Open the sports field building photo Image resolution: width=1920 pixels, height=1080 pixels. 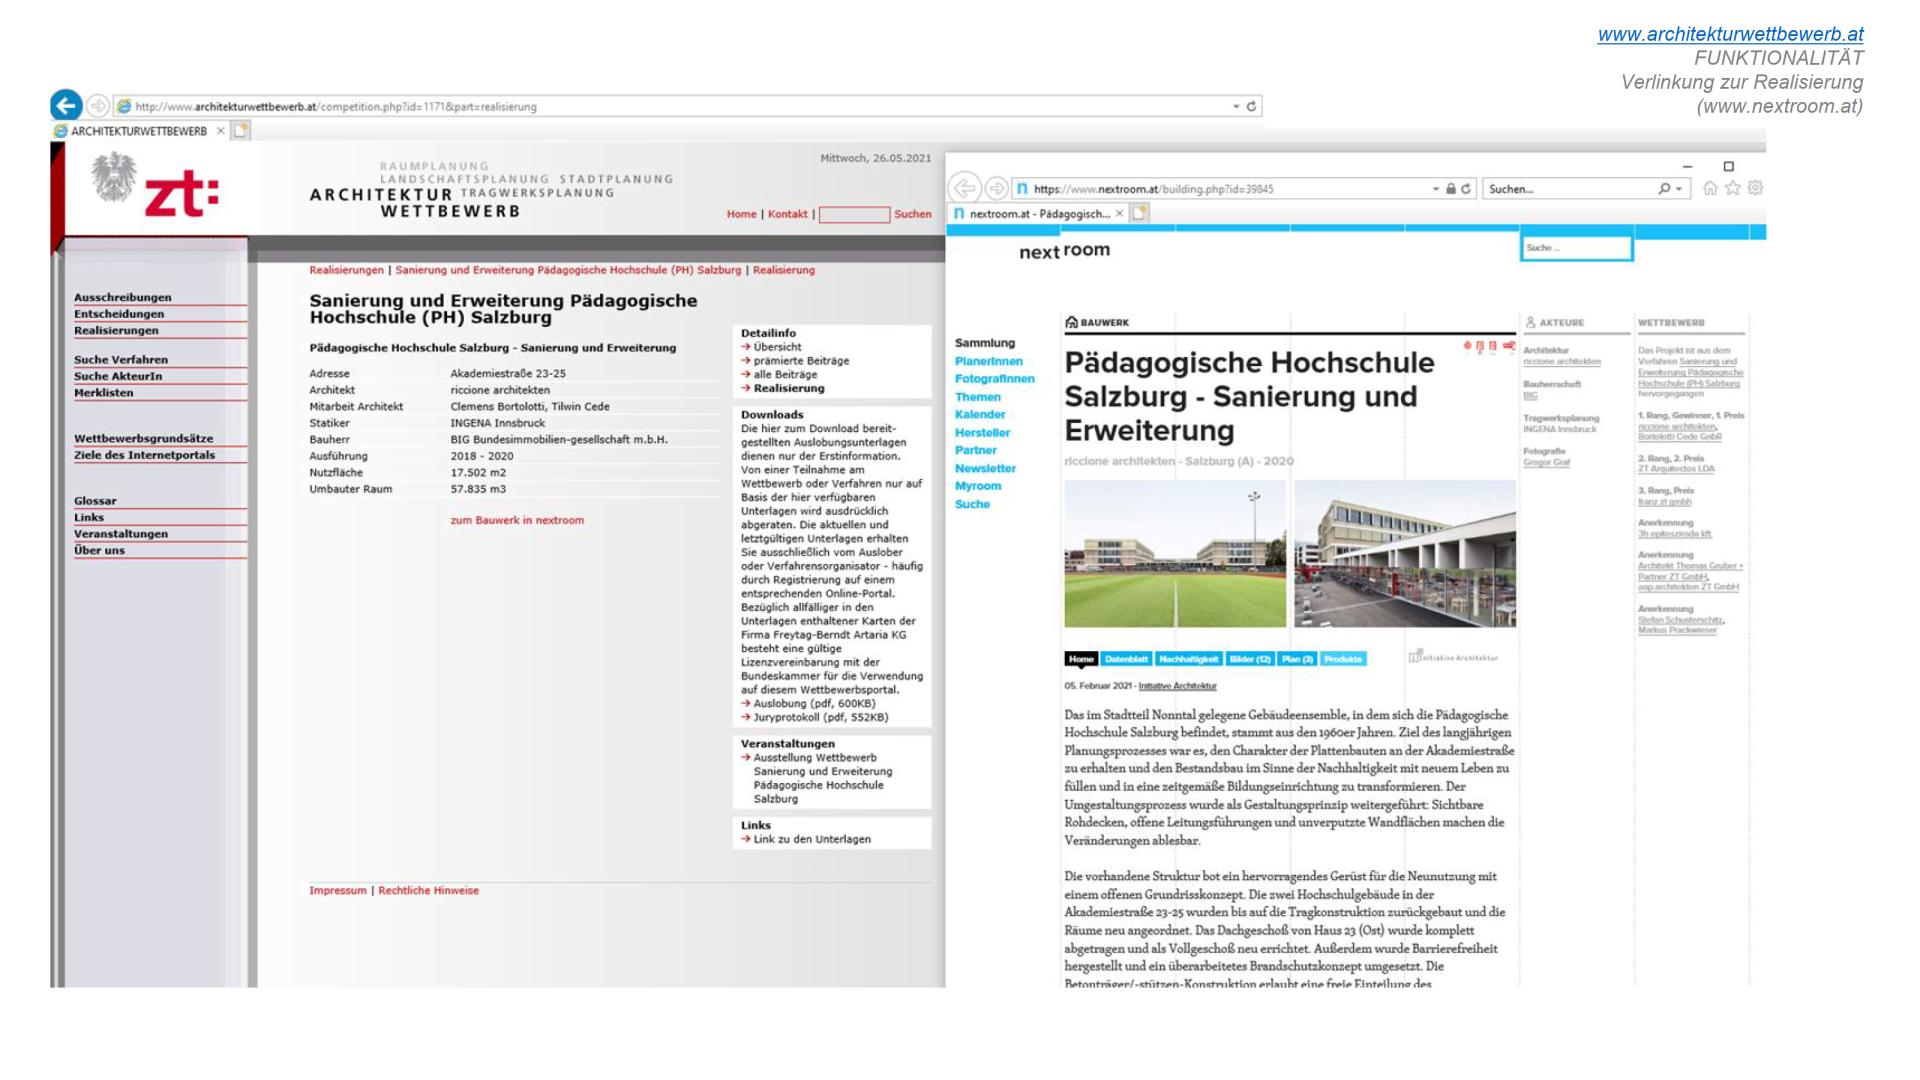[x=1175, y=553]
